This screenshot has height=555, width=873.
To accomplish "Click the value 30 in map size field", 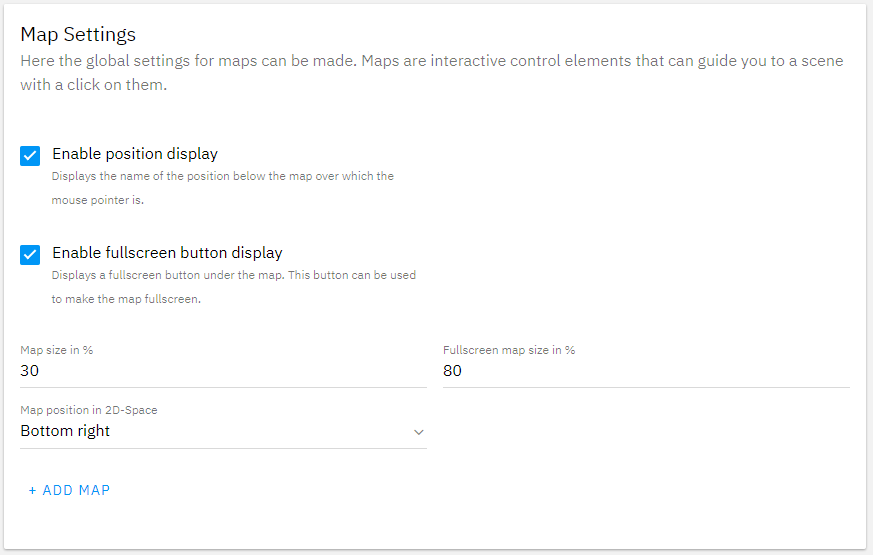I will [x=30, y=372].
